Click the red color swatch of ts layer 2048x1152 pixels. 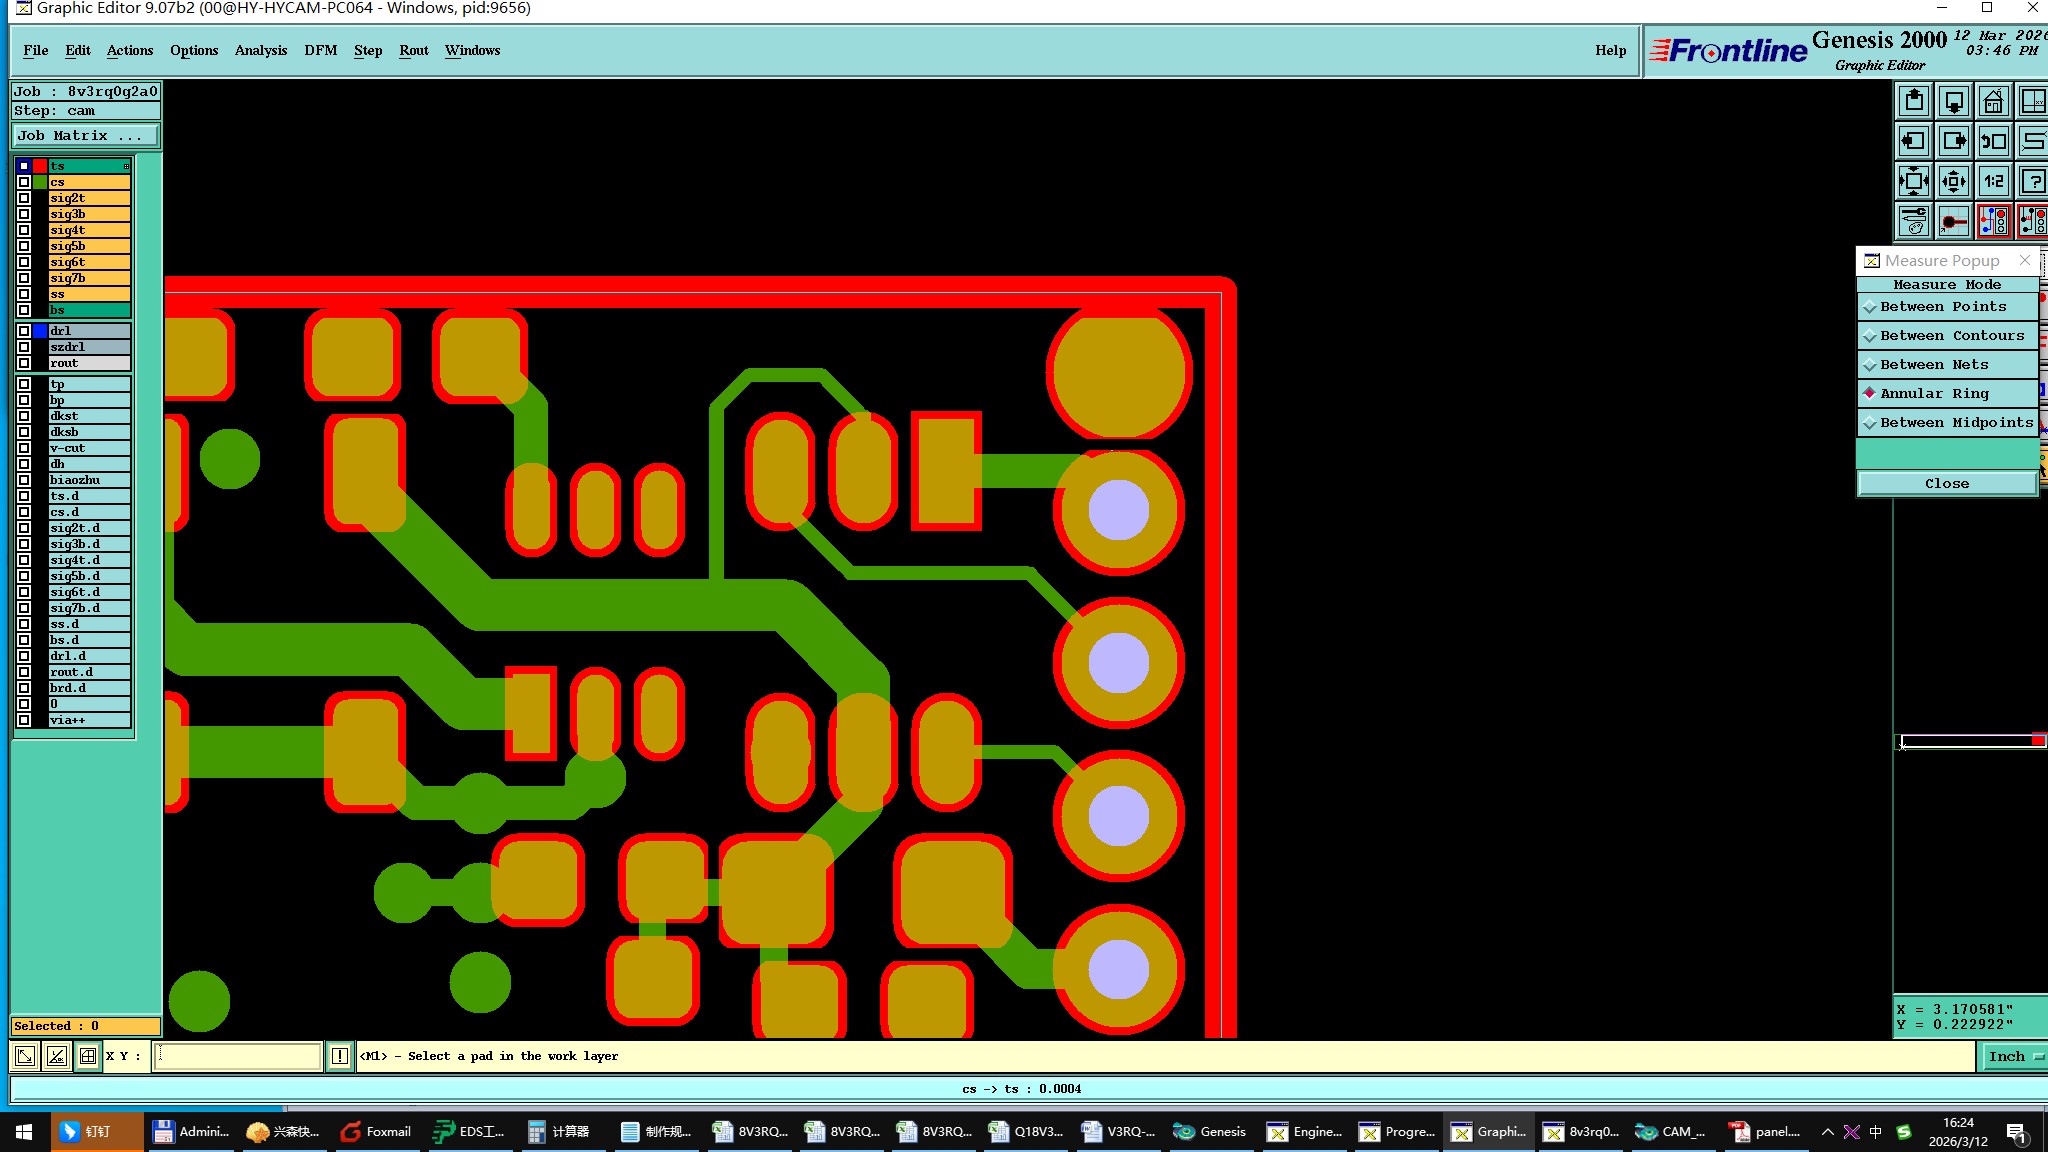tap(40, 166)
